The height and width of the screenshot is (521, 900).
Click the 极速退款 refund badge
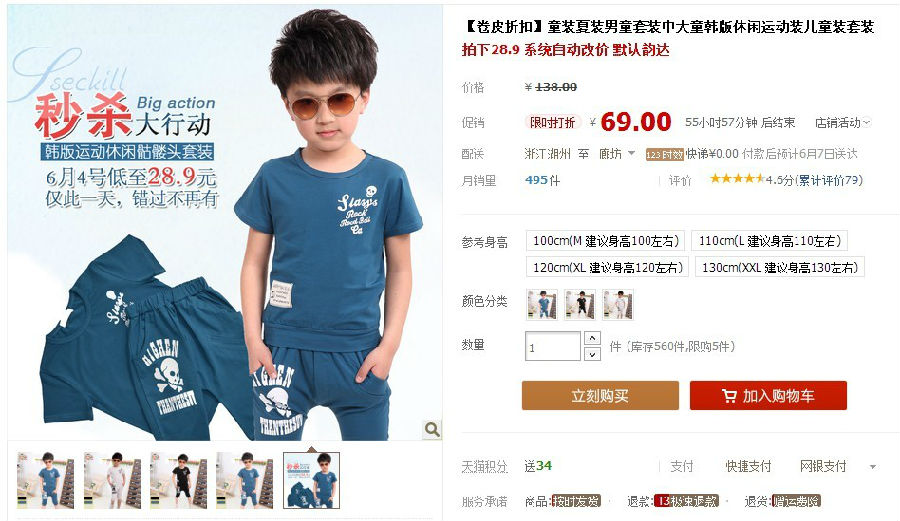(686, 501)
